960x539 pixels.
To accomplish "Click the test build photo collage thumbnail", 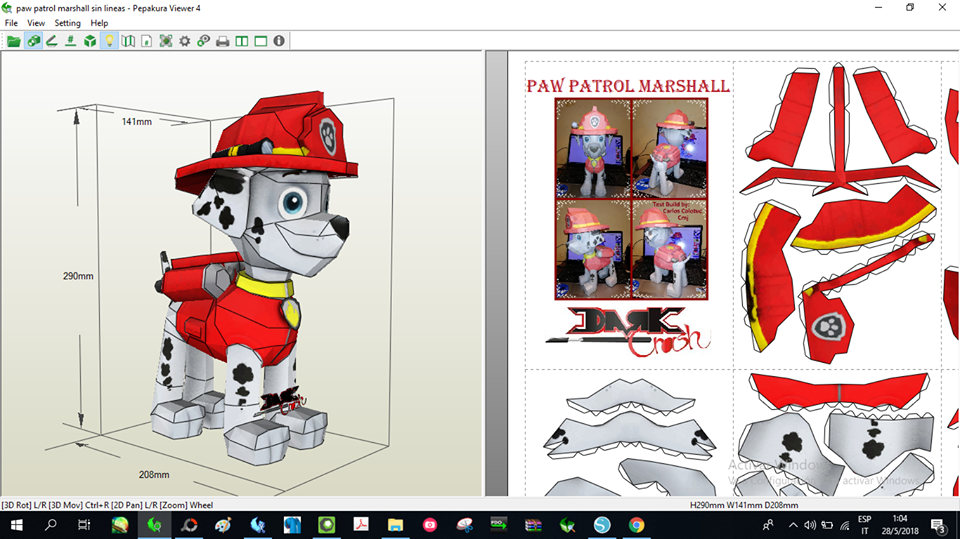I will [631, 199].
